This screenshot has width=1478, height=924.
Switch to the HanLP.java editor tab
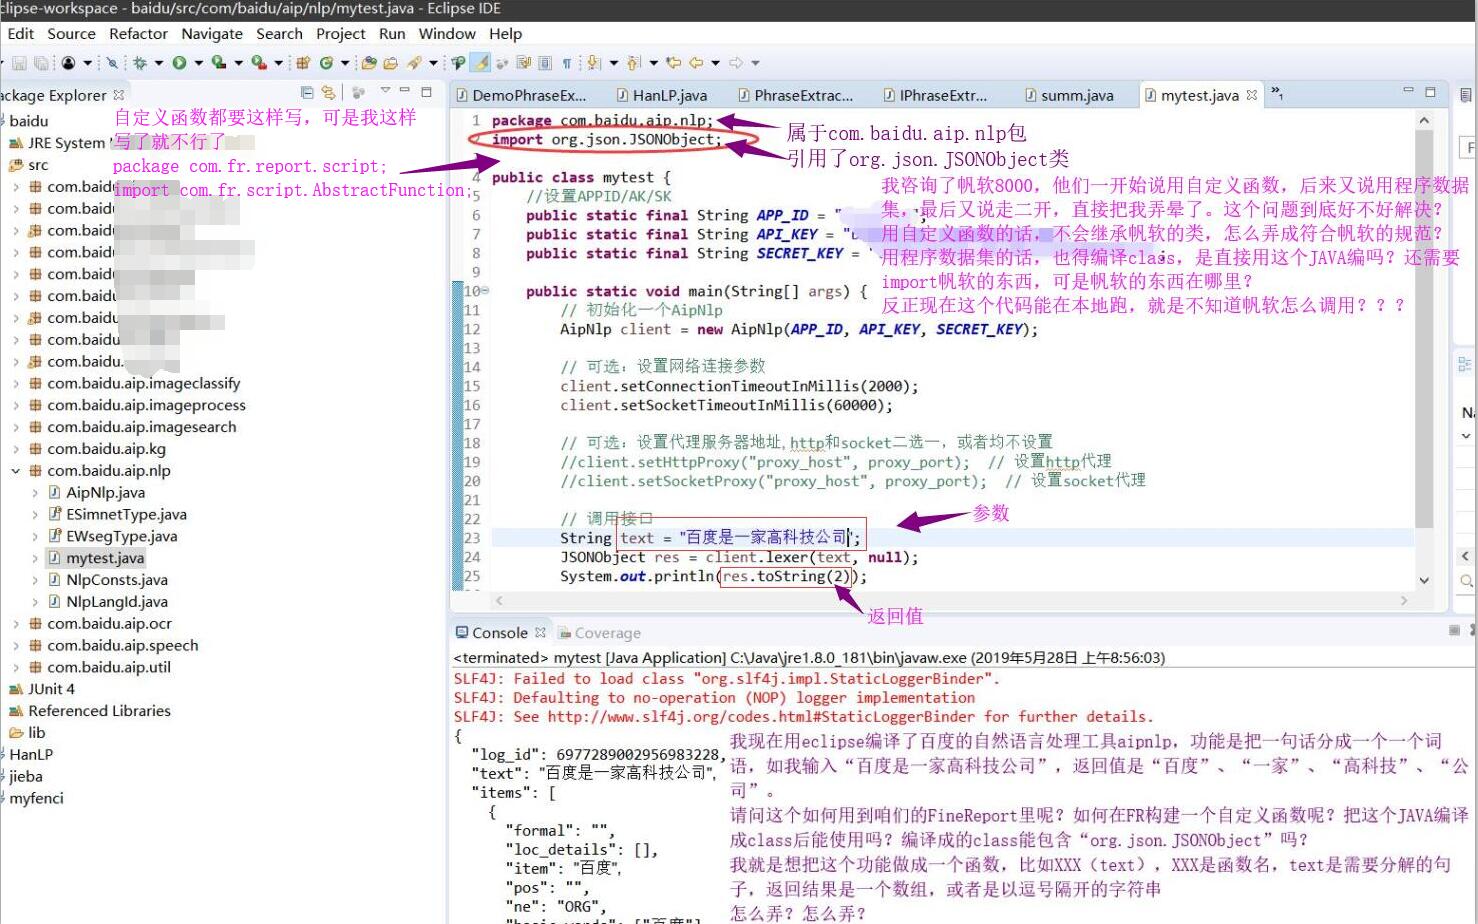(x=662, y=95)
